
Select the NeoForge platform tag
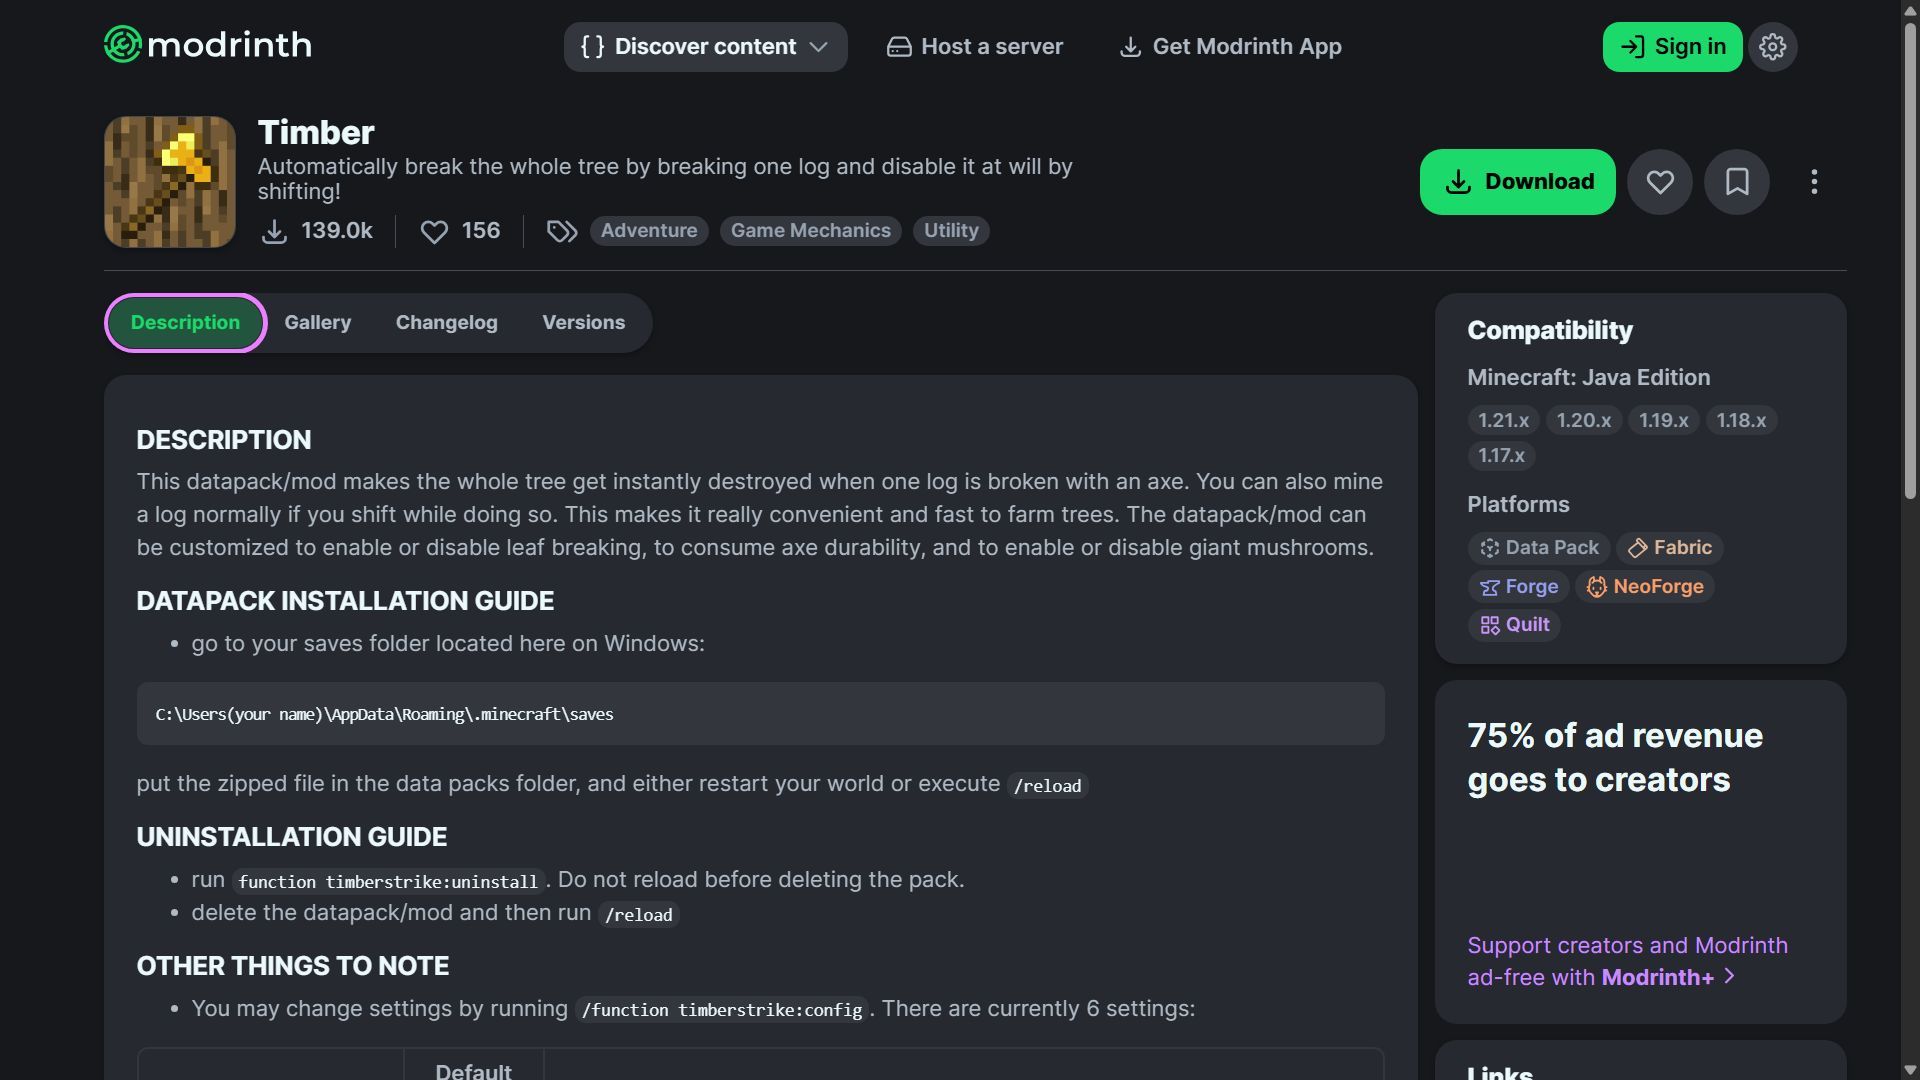[x=1645, y=587]
